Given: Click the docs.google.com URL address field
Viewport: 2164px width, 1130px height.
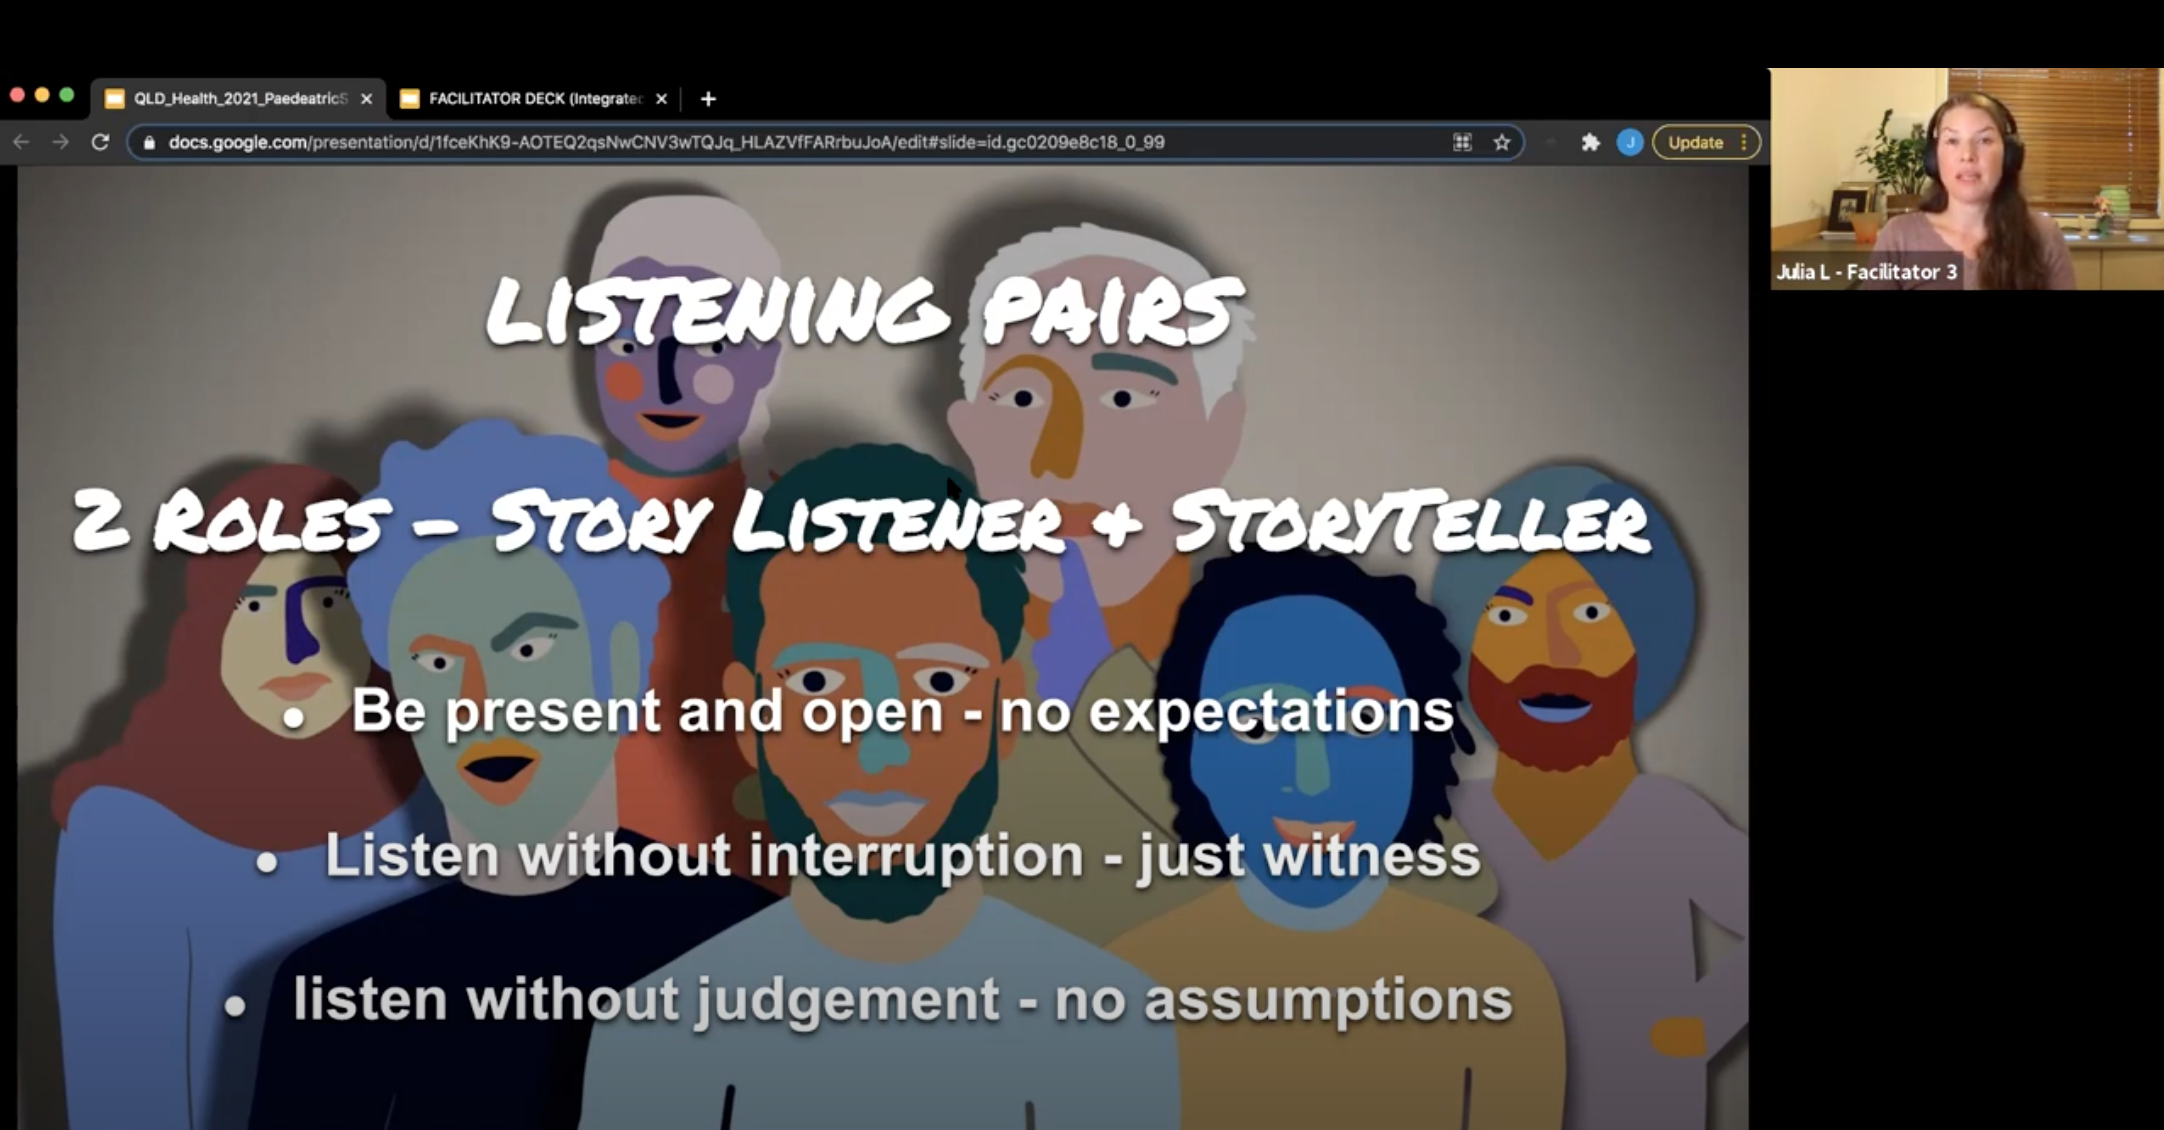Looking at the screenshot, I should click(666, 142).
